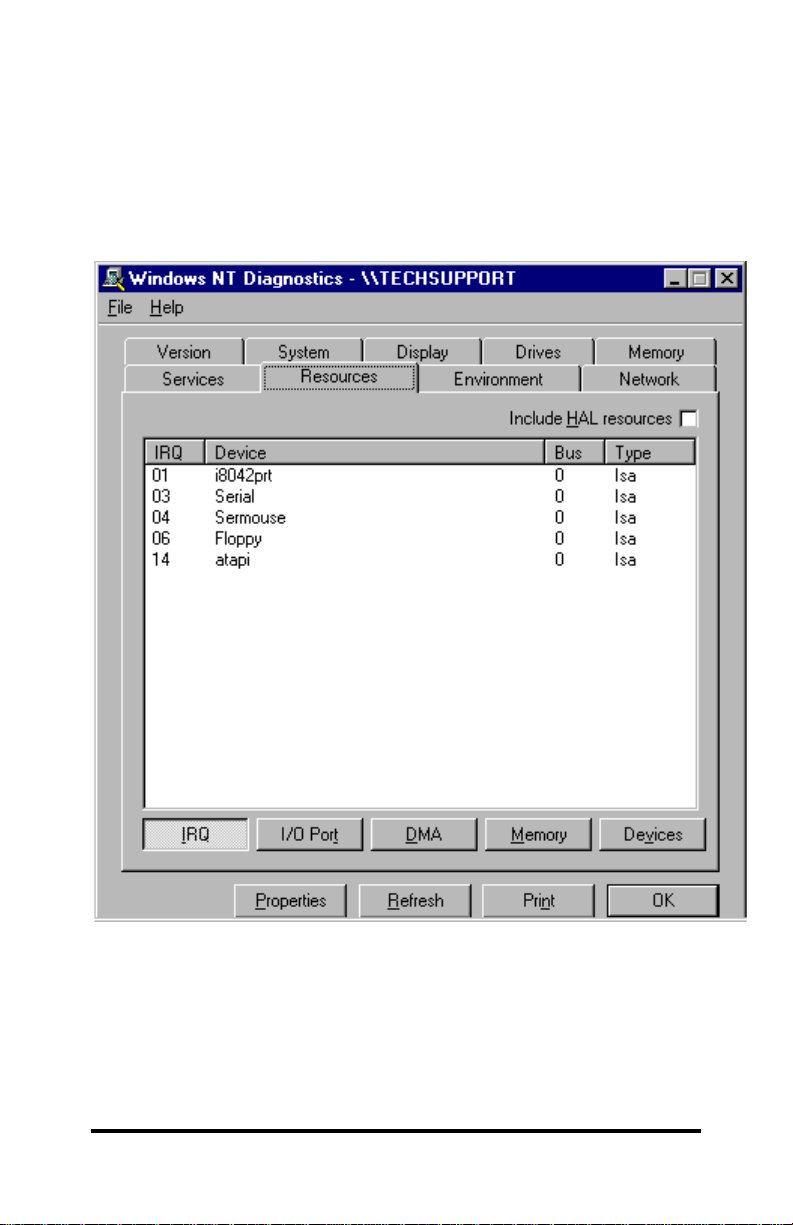The height and width of the screenshot is (1225, 793).
Task: Open Properties for the selected resource
Action: click(x=290, y=900)
